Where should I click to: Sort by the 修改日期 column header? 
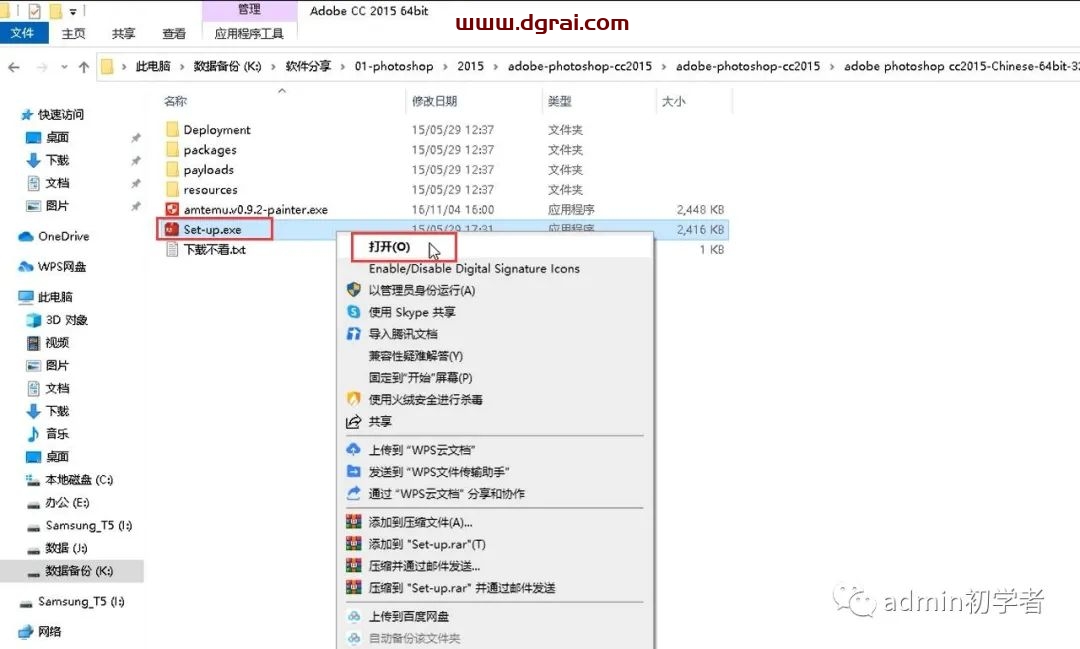(x=435, y=101)
